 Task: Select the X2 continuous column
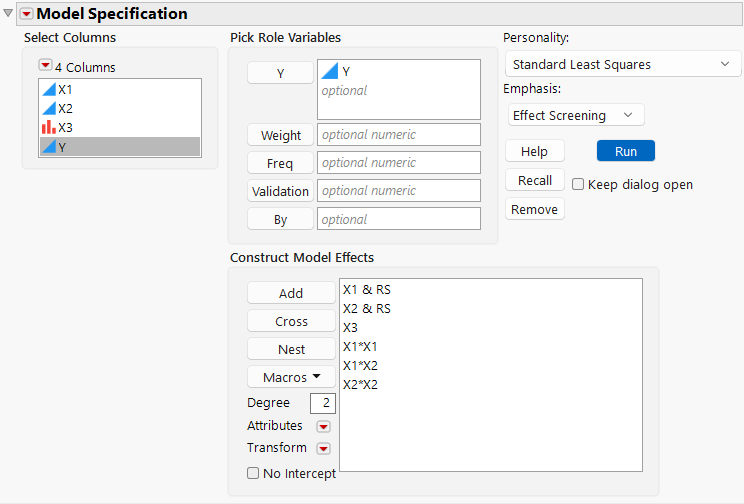[65, 108]
